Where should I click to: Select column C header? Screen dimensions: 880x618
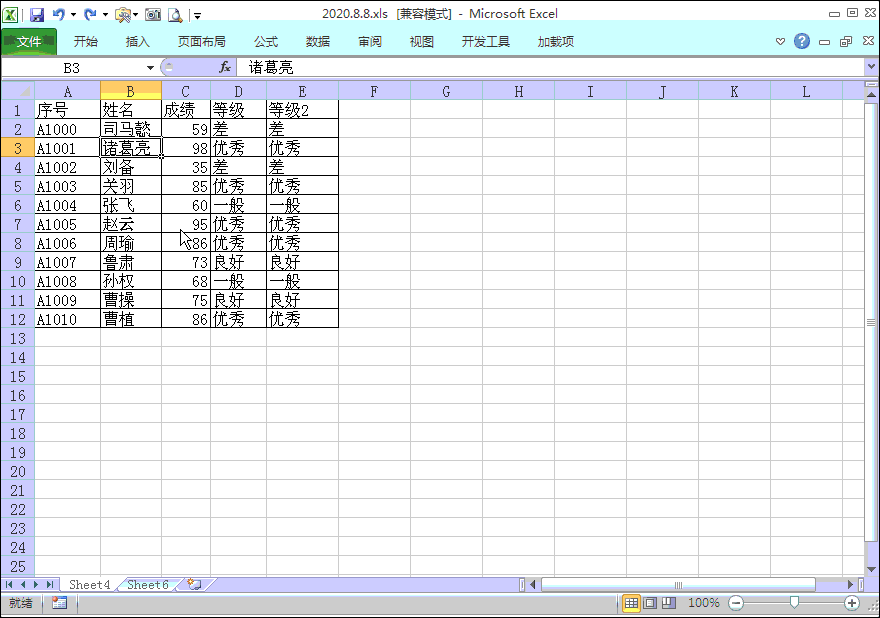coord(186,91)
